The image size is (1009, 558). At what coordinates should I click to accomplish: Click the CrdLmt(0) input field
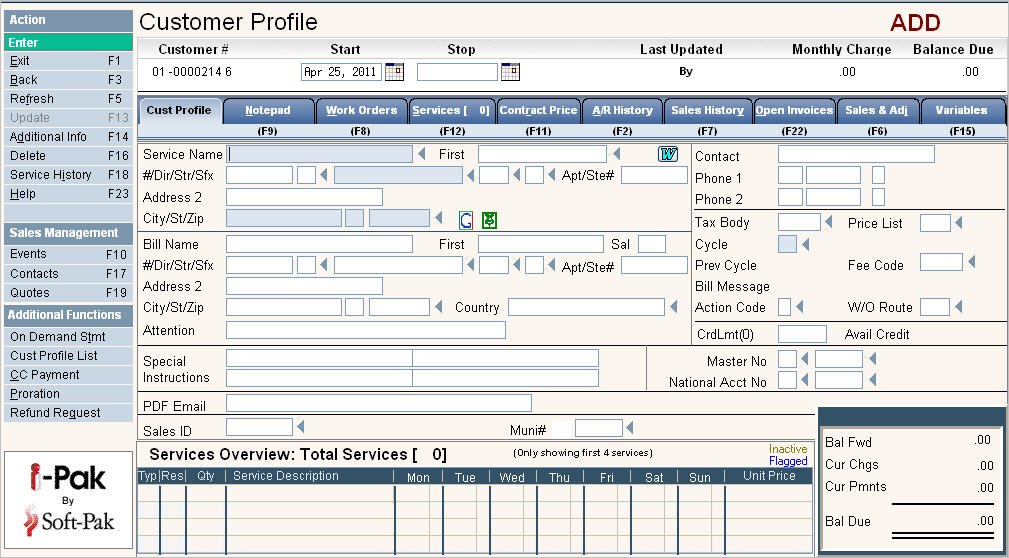tap(802, 334)
